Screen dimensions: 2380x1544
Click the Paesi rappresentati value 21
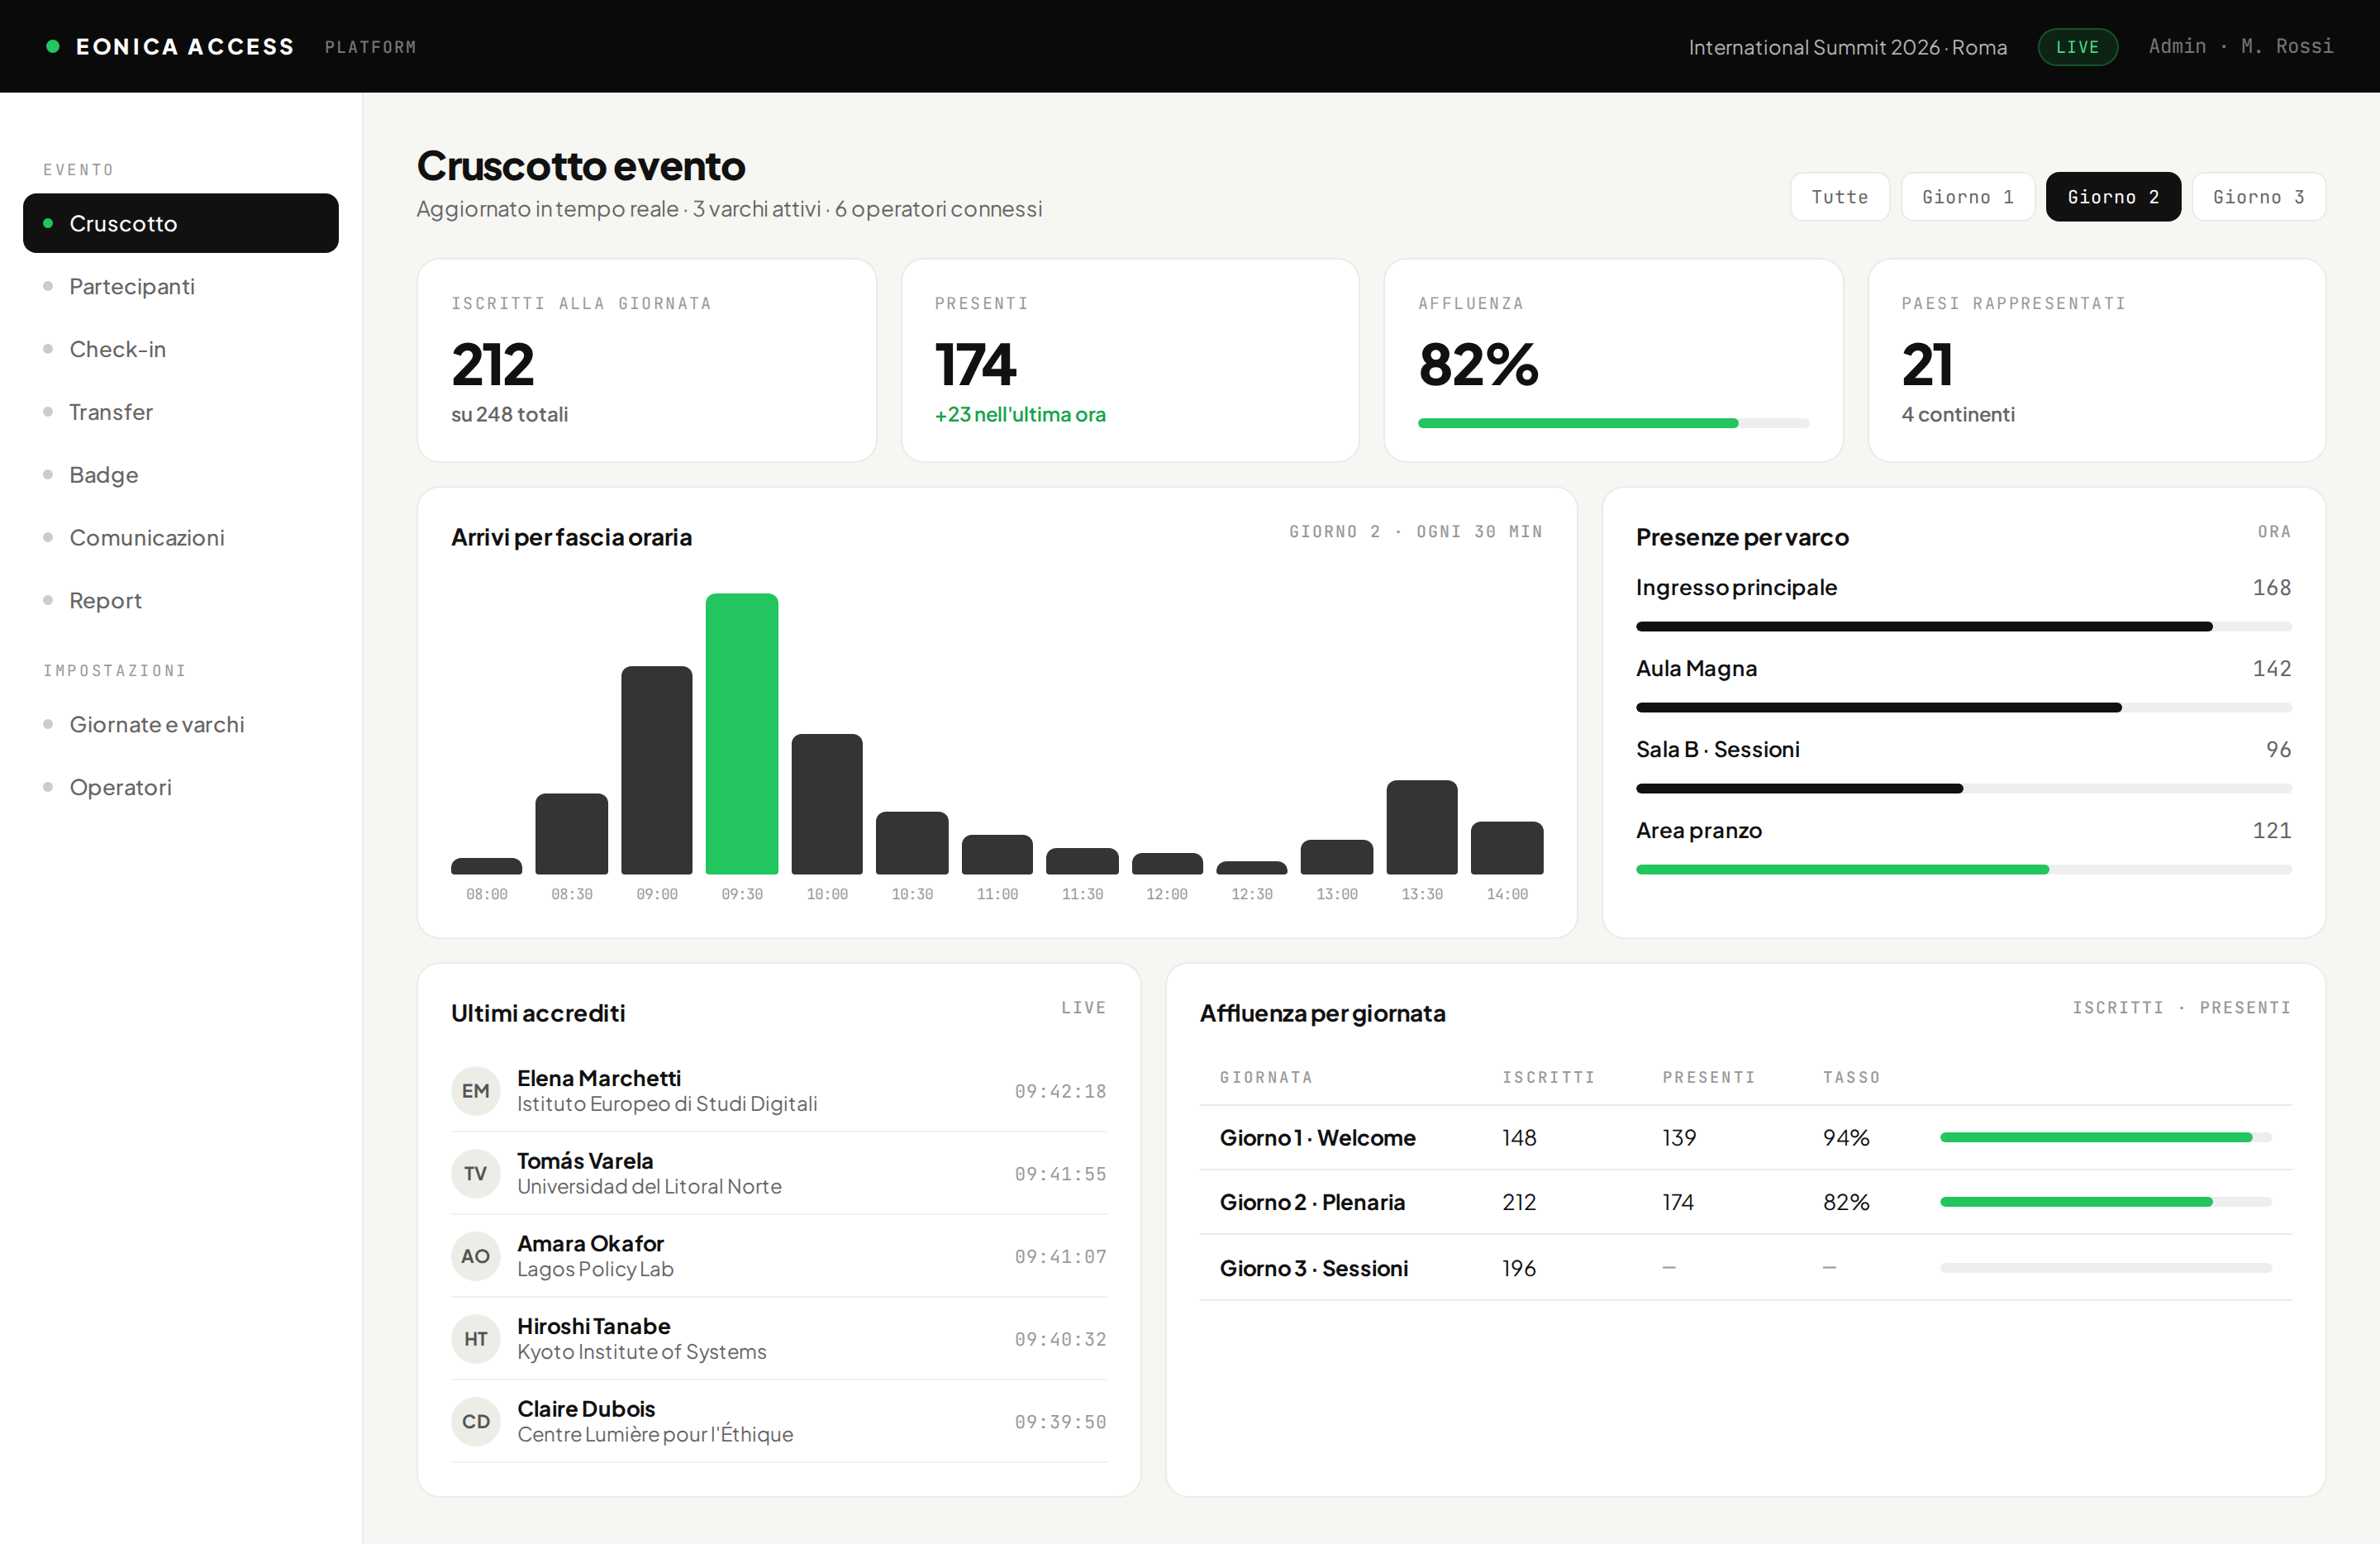pyautogui.click(x=1927, y=364)
